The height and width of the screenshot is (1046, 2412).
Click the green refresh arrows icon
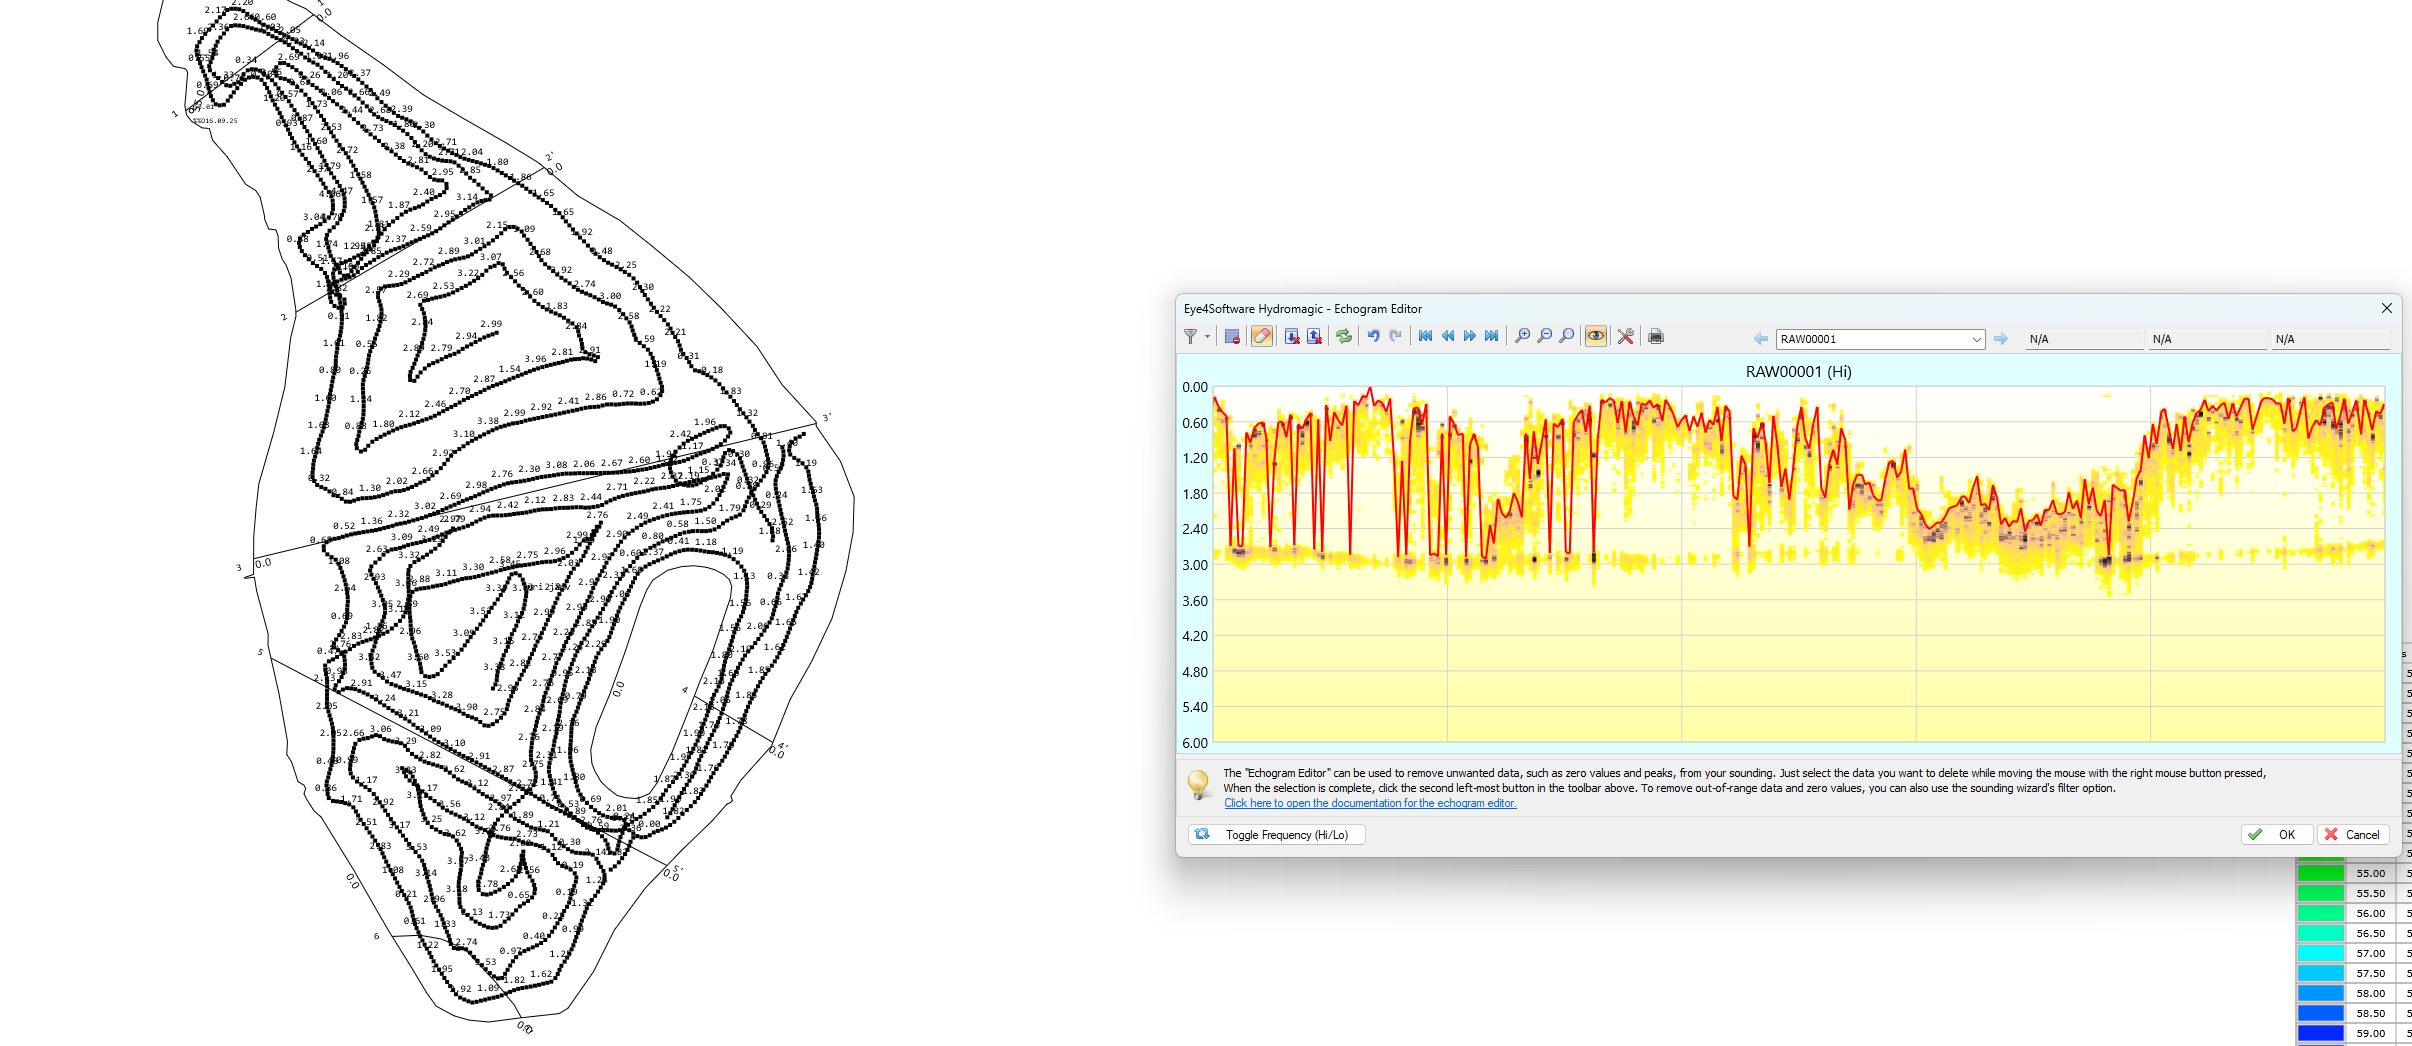click(x=1344, y=337)
